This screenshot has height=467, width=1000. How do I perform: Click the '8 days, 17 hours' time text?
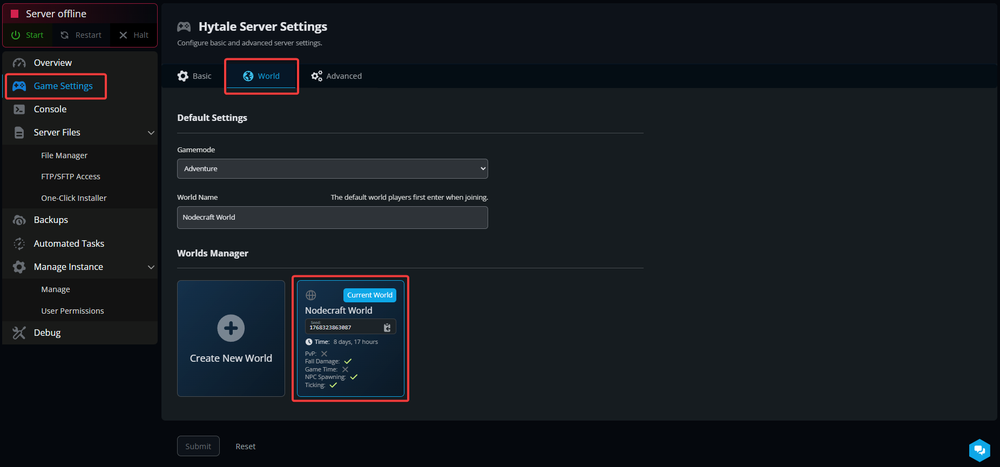(x=355, y=342)
